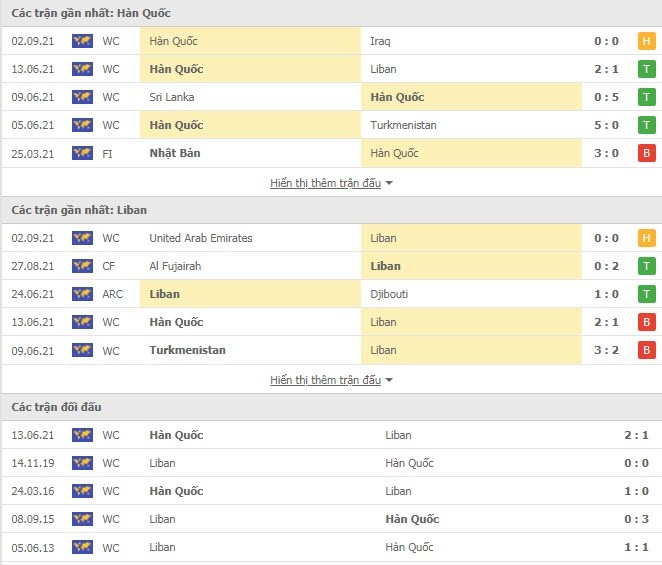Open Turkmenistan team in 05.06.21 match
The width and height of the screenshot is (662, 565).
tap(403, 125)
